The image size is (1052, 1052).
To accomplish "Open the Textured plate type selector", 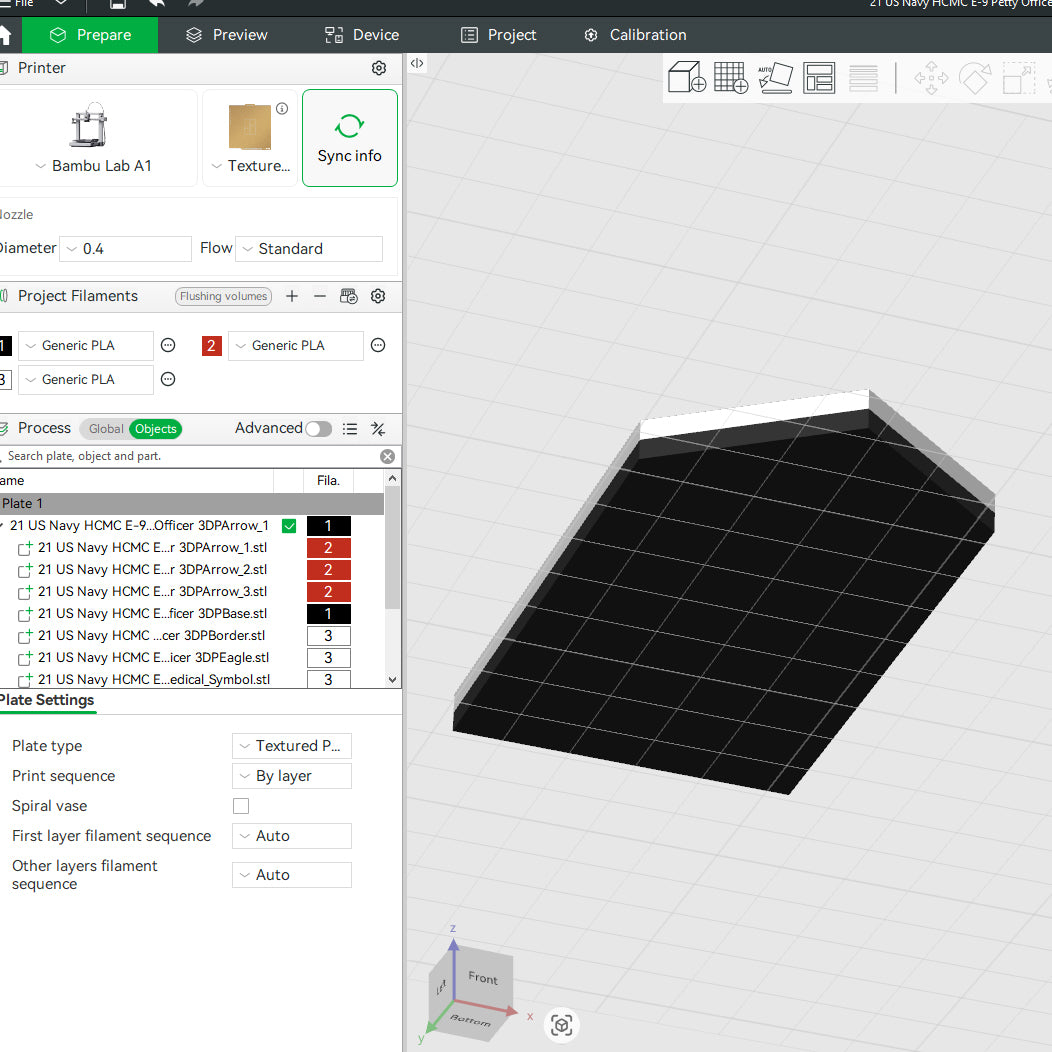I will pyautogui.click(x=250, y=166).
